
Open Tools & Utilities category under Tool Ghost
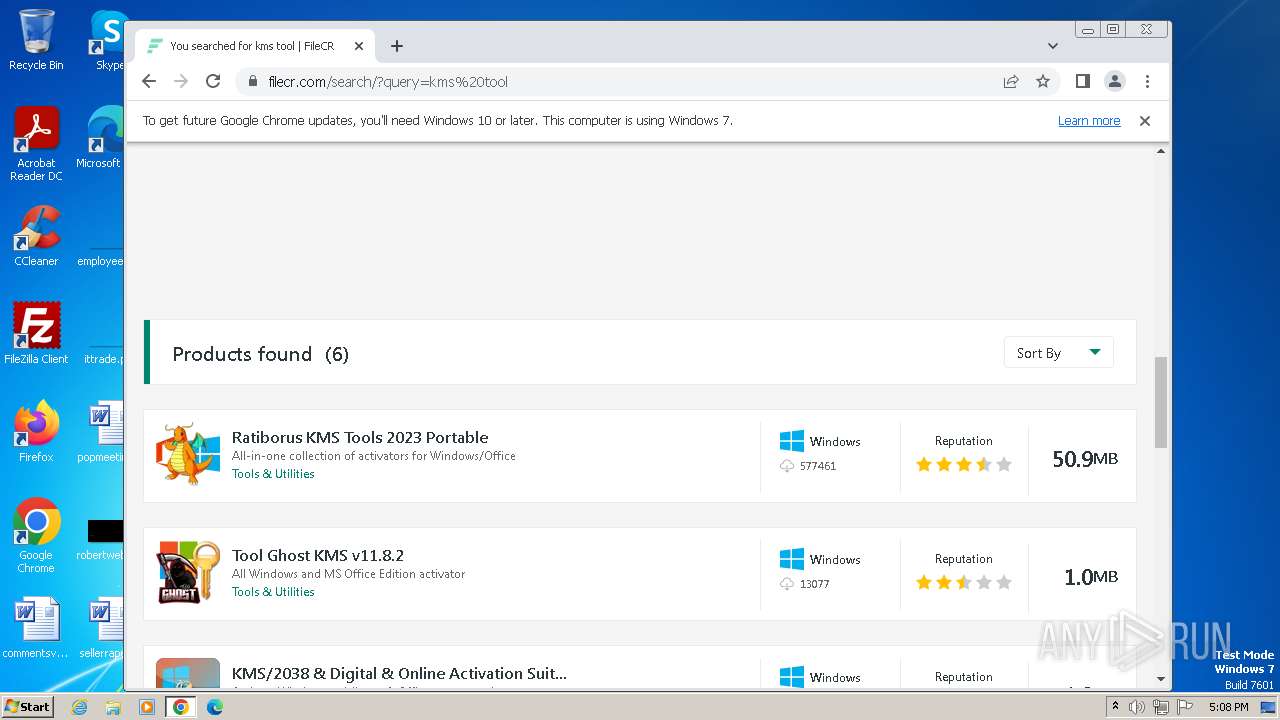[273, 592]
